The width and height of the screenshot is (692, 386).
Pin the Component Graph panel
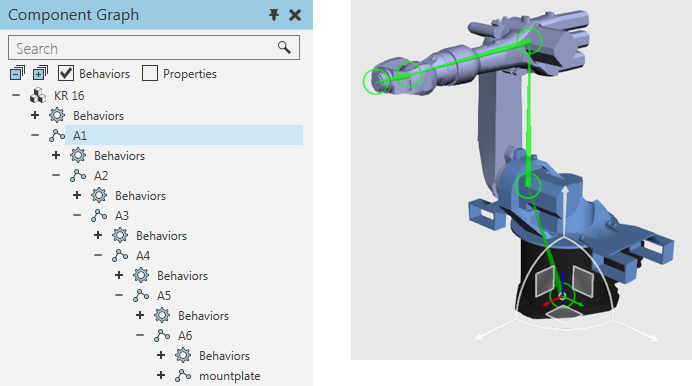274,15
